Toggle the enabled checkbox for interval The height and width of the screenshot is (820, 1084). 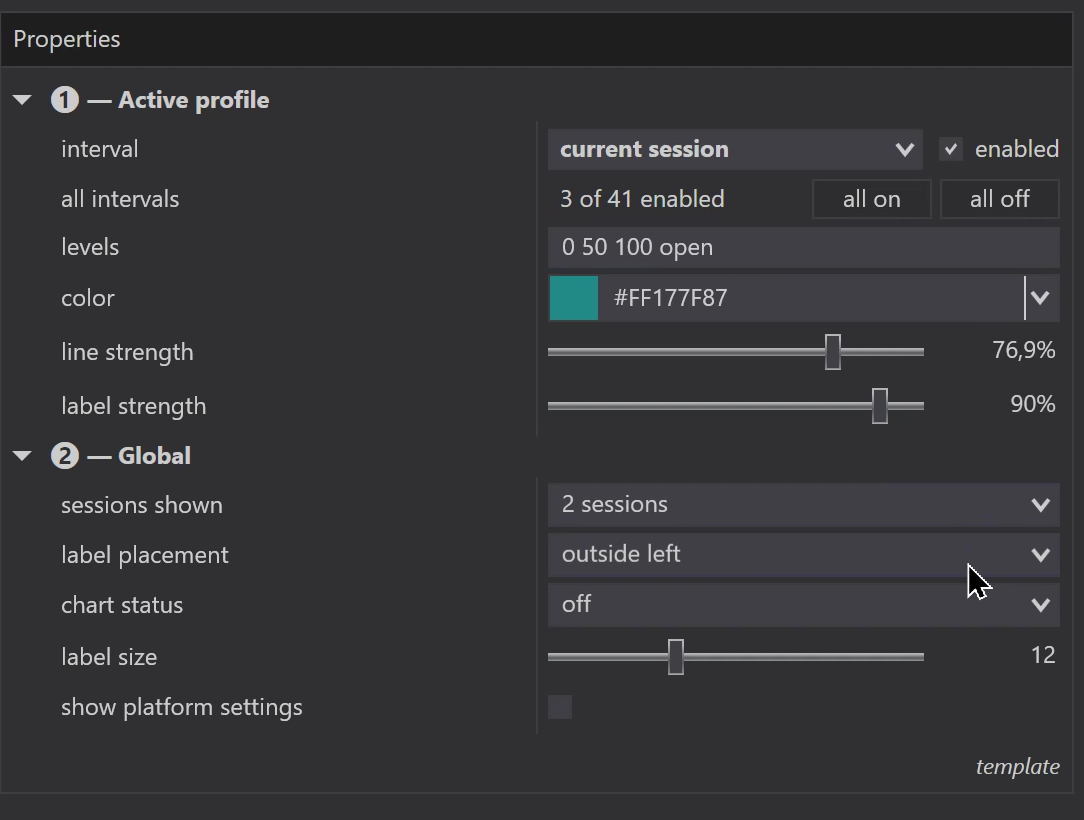coord(951,149)
